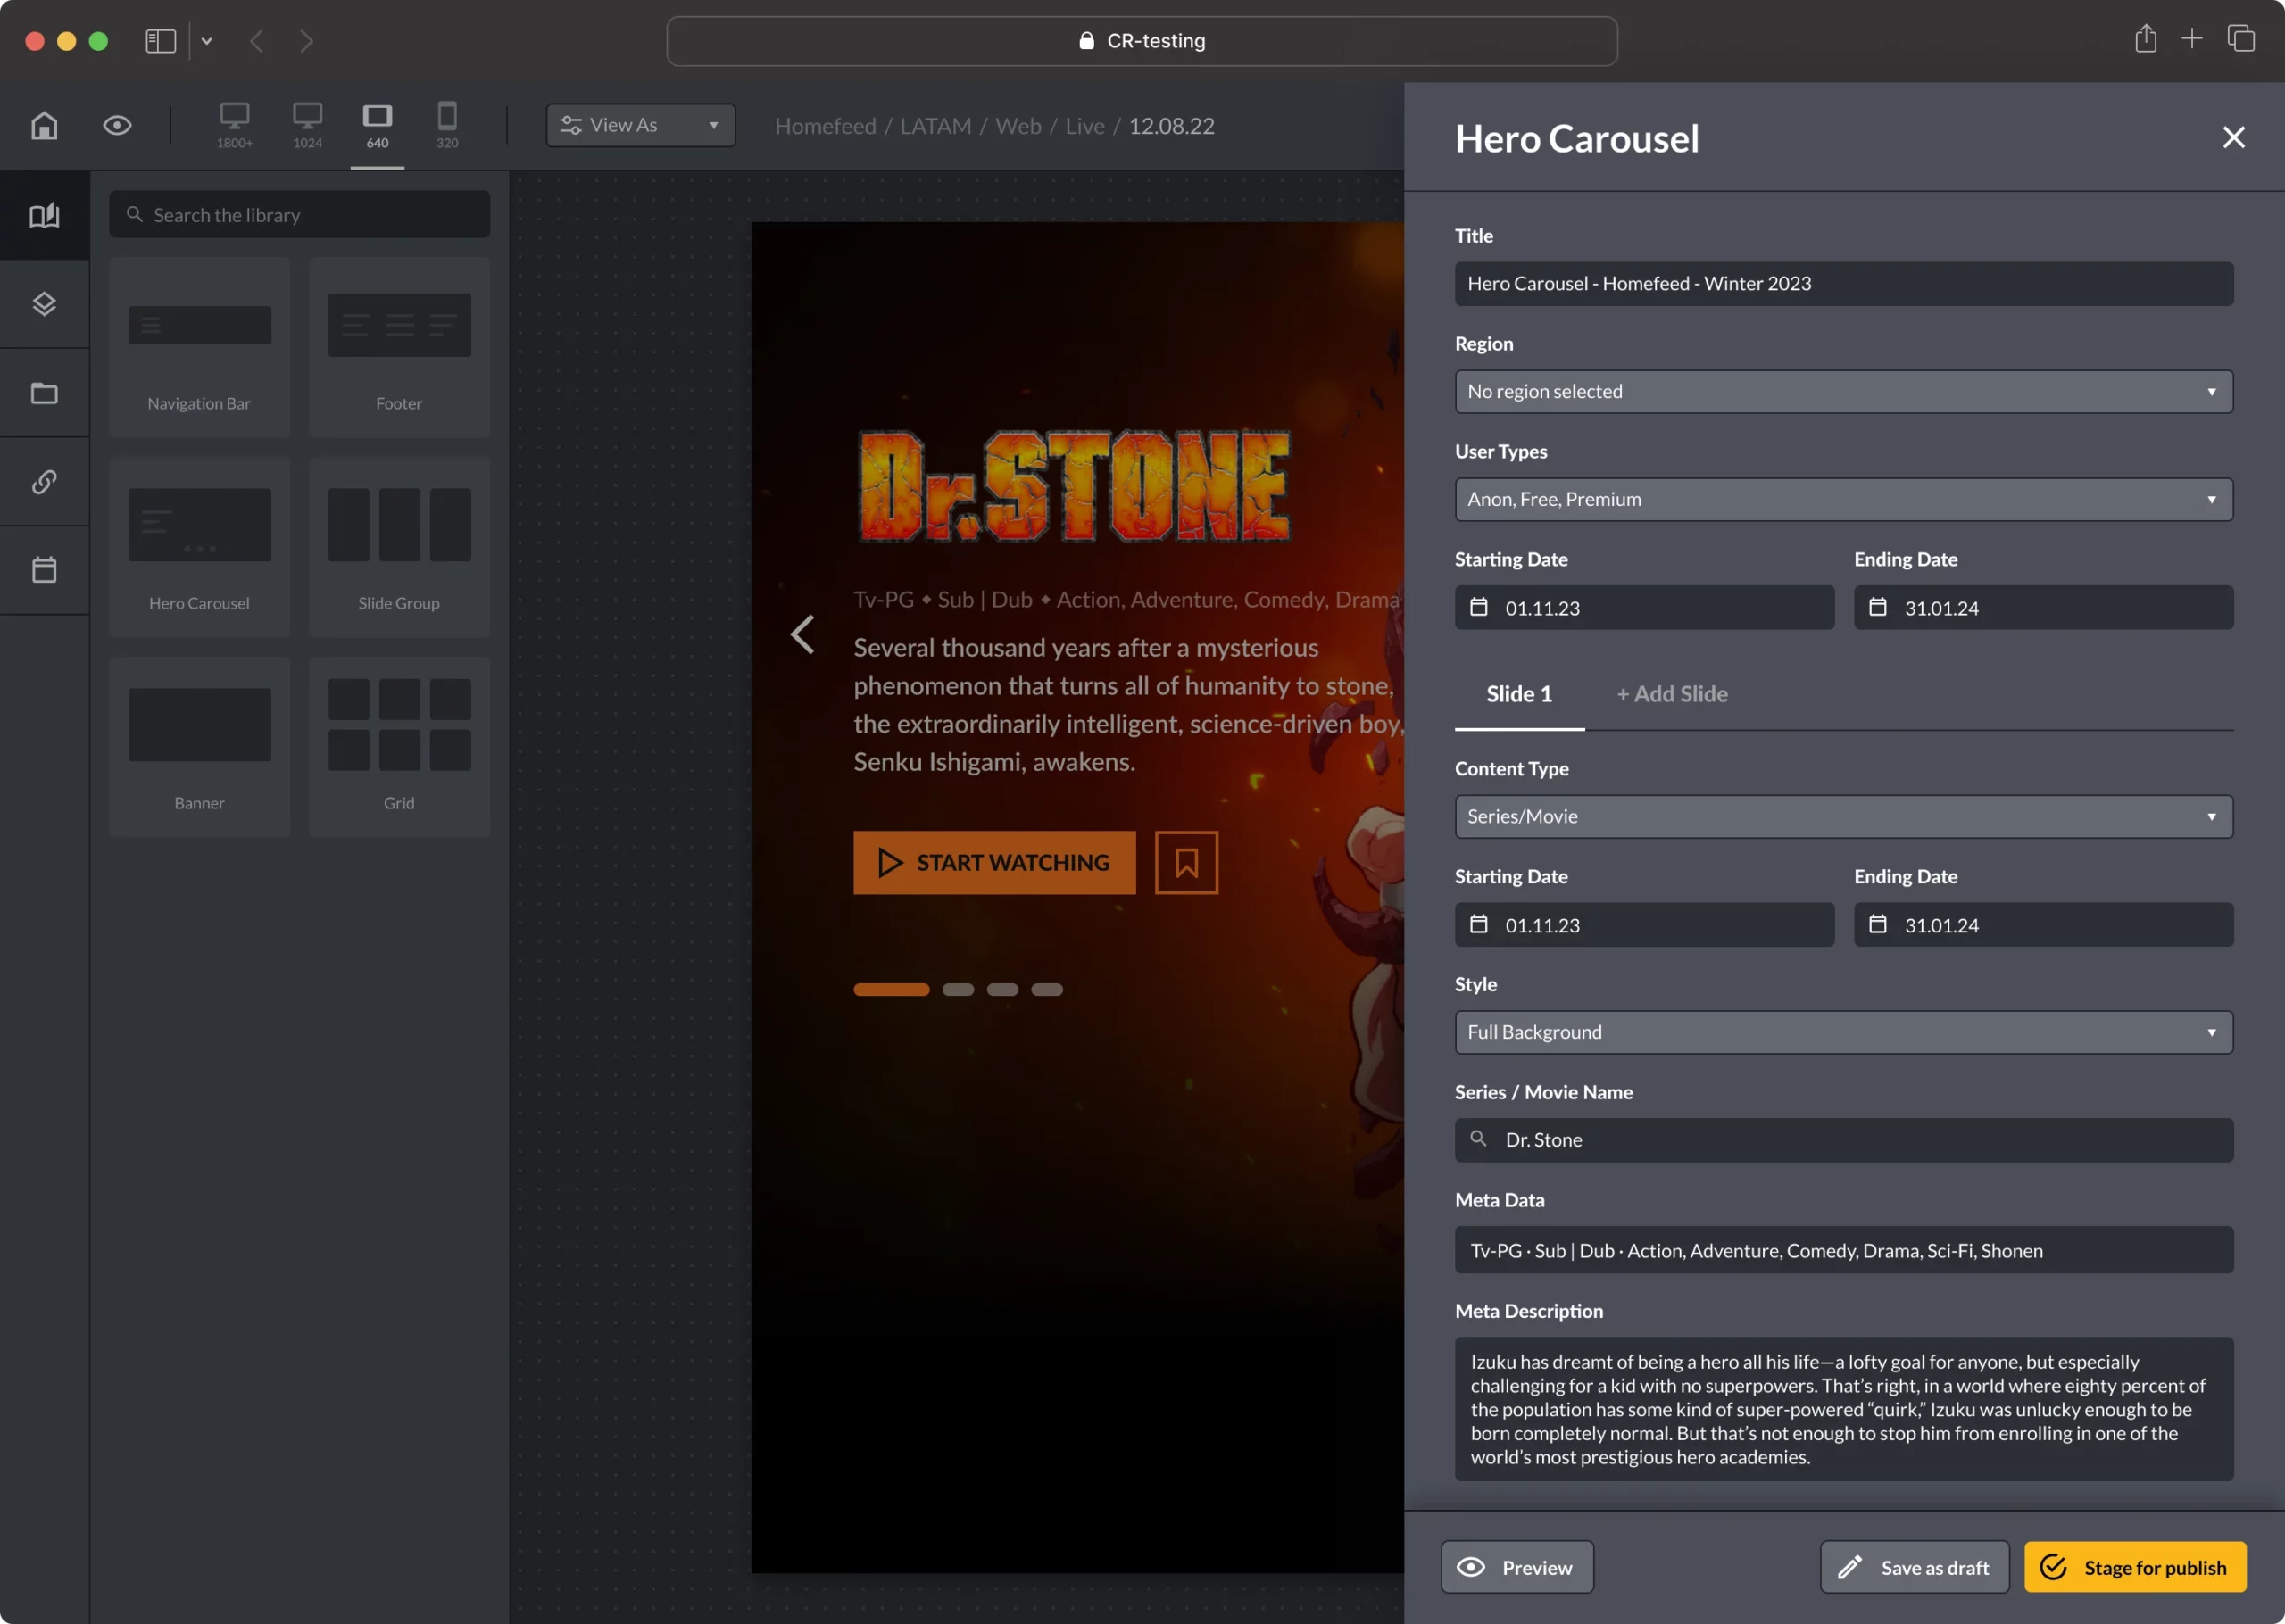
Task: Select the Slide Group component
Action: [399, 547]
